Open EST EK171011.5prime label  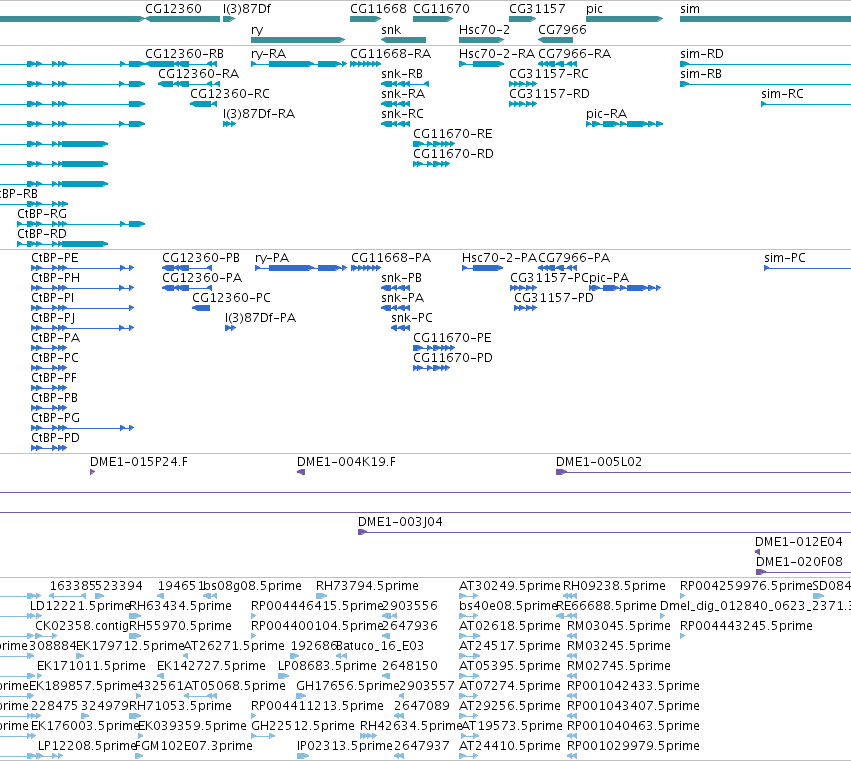tap(91, 666)
